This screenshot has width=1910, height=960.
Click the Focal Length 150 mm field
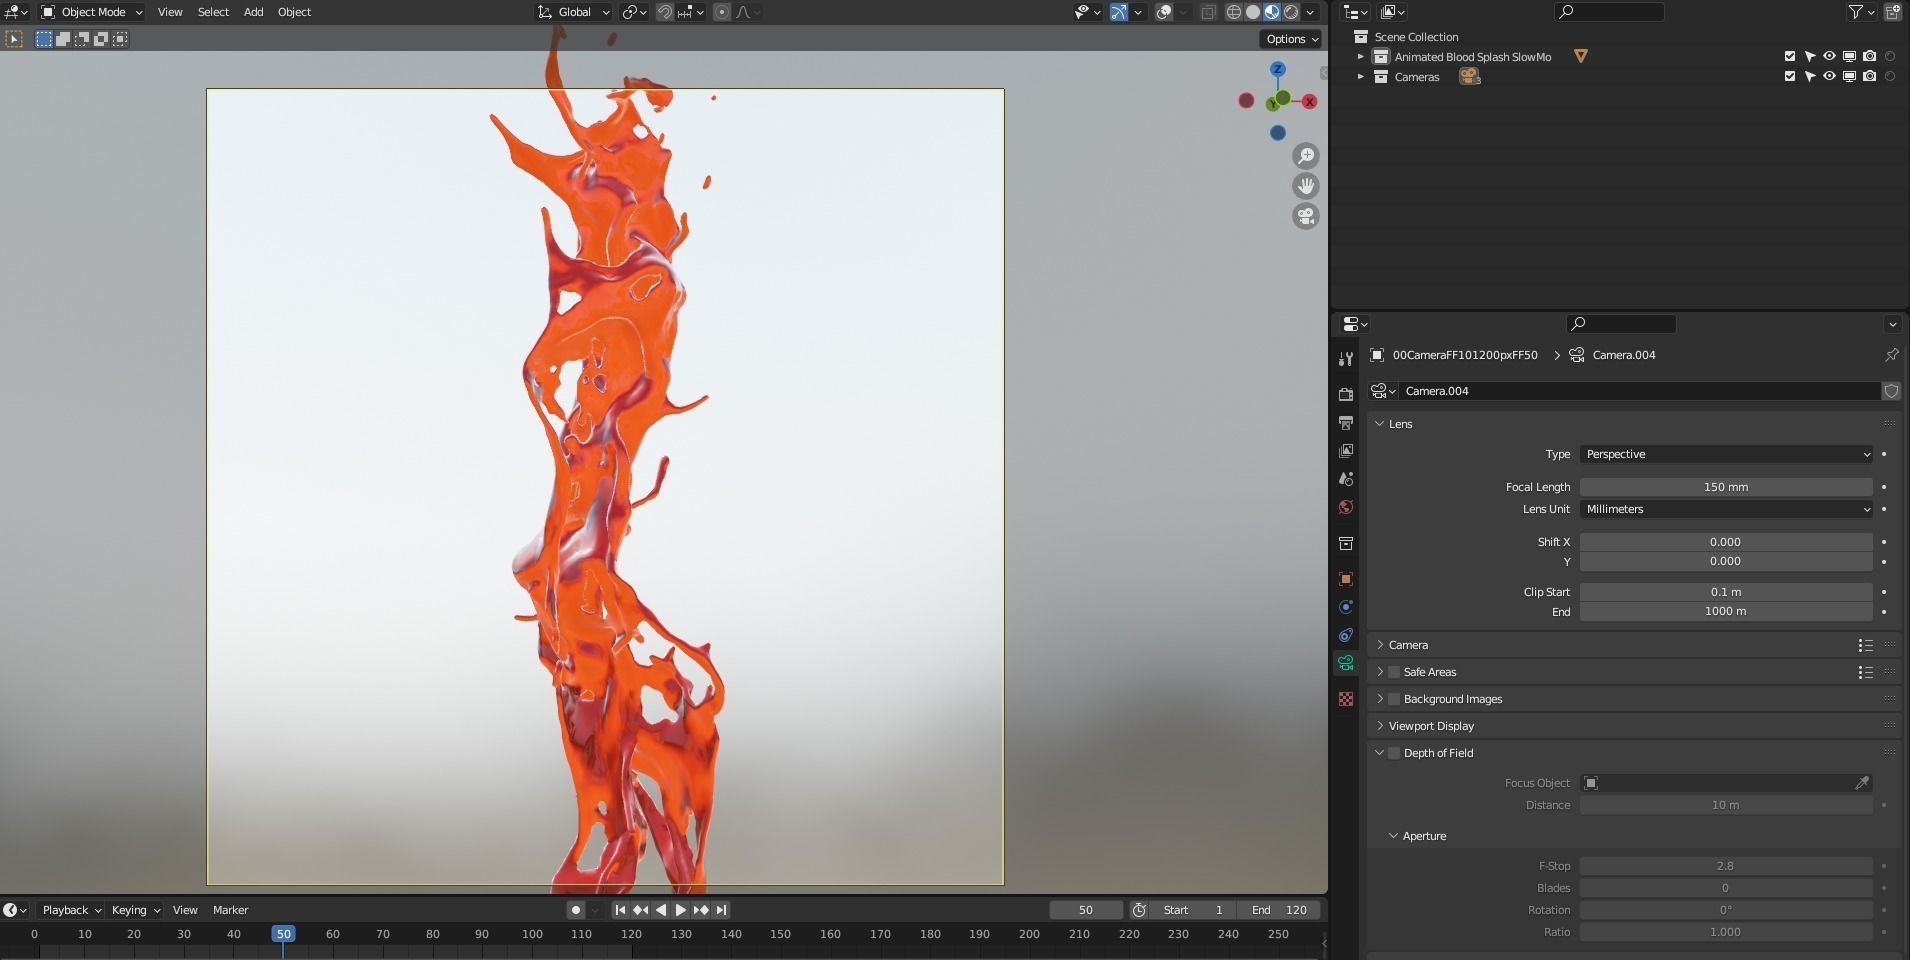[x=1726, y=487]
